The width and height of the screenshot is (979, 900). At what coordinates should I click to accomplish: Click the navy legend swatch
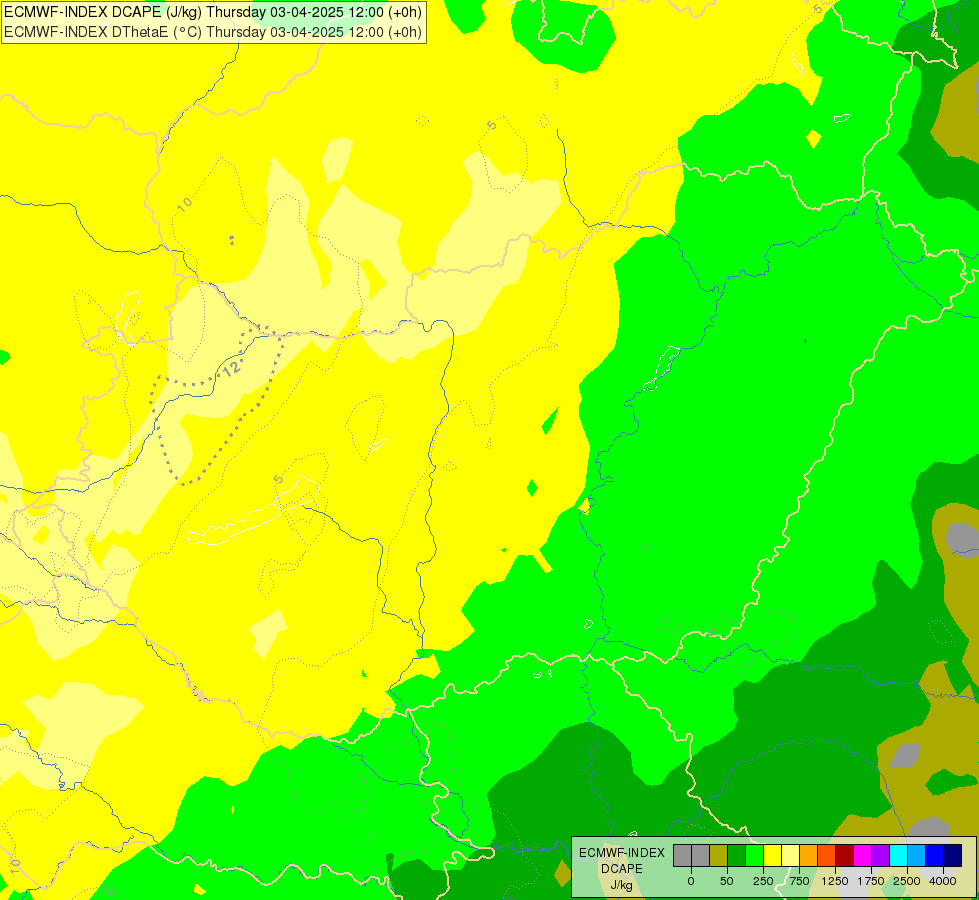(952, 856)
